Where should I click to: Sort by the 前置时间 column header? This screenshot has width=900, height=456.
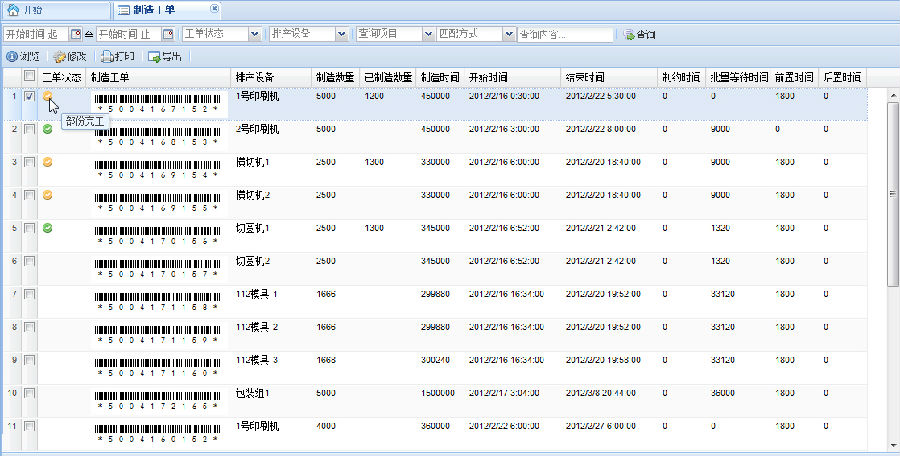[x=794, y=77]
